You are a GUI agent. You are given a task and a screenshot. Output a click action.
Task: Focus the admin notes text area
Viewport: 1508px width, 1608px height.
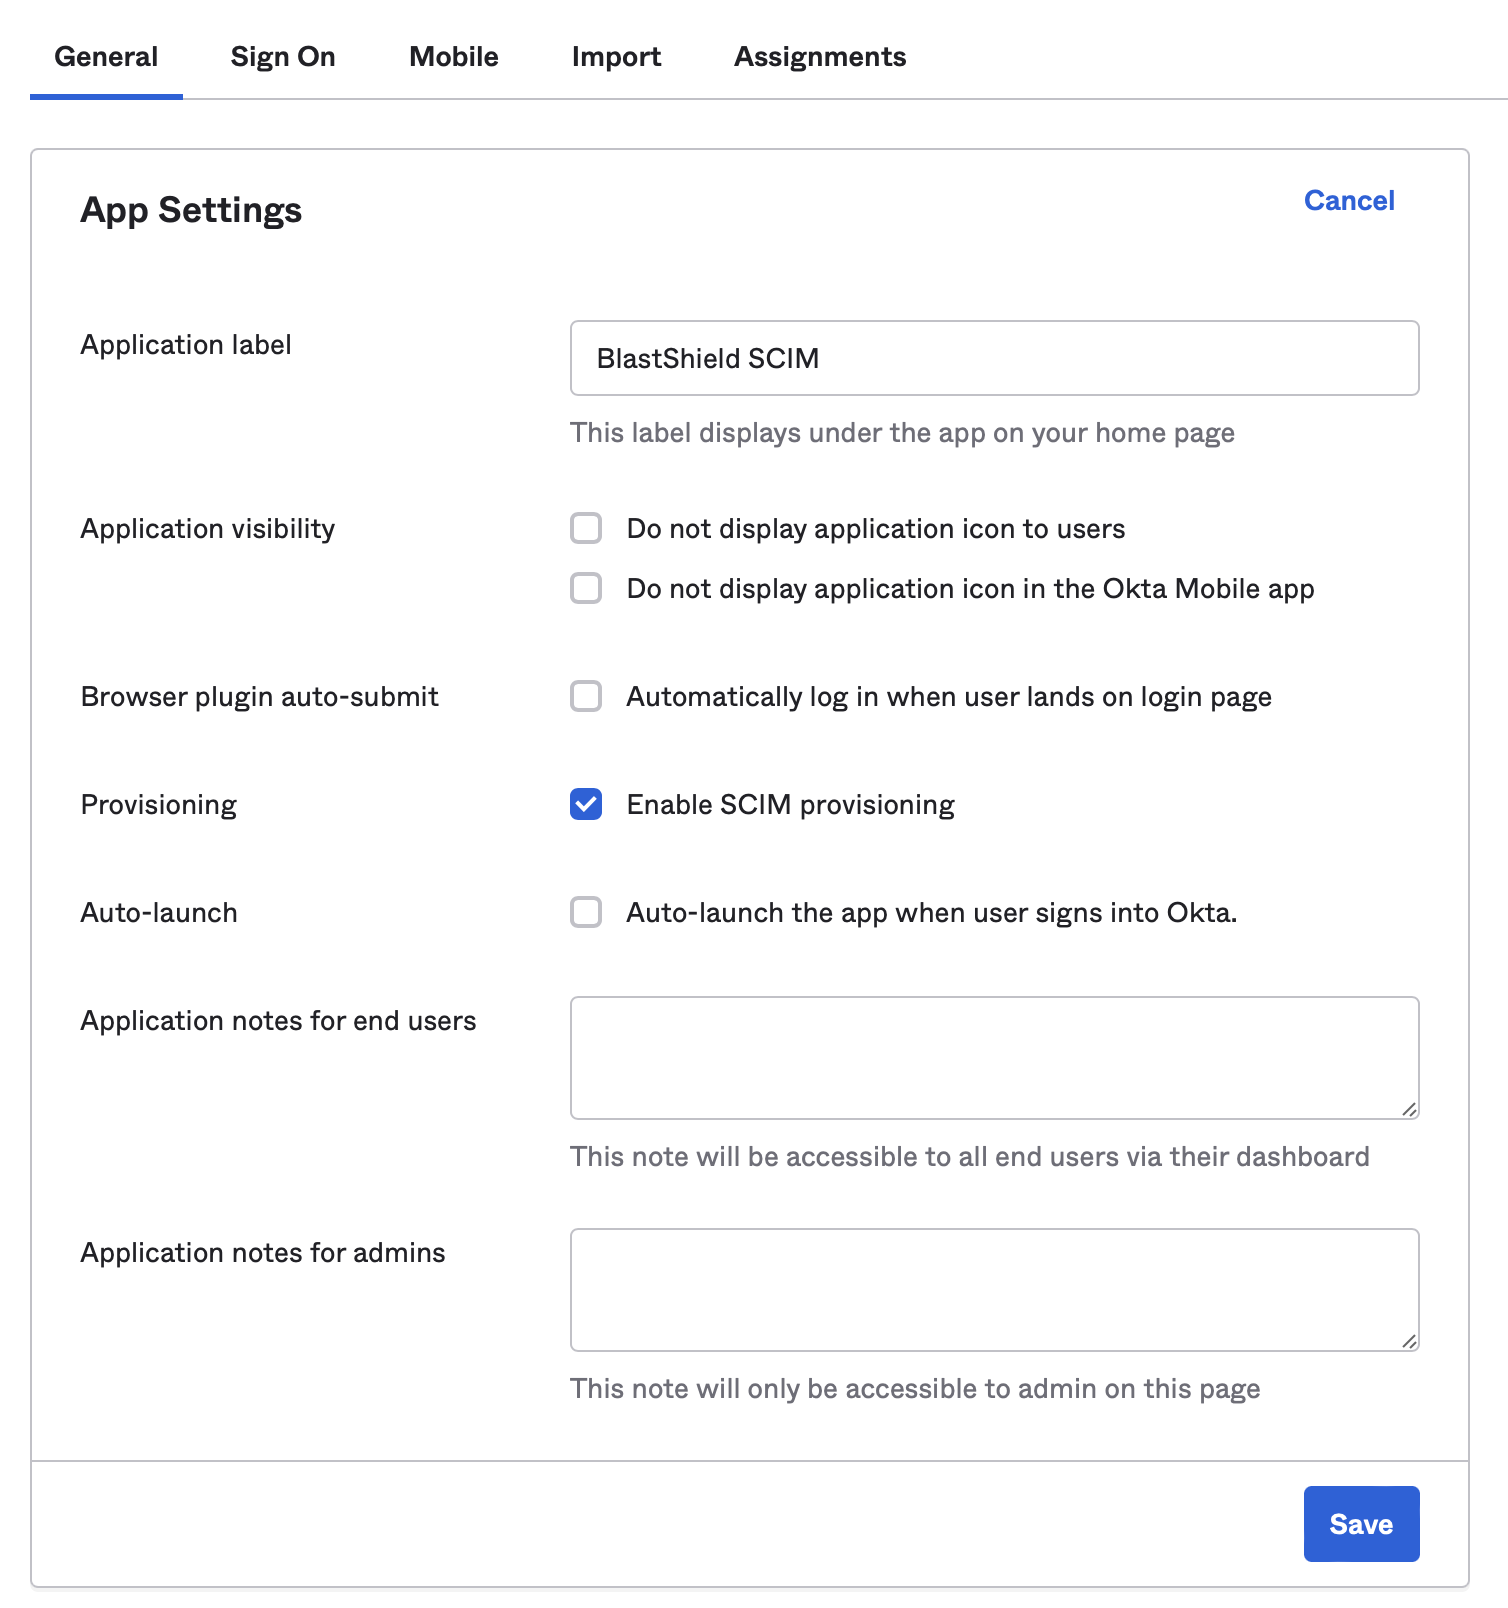pyautogui.click(x=994, y=1289)
